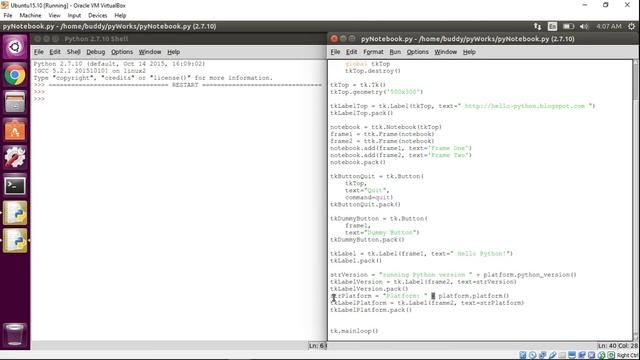The image size is (640, 360).
Task: Click the 'Ln: 40 Col: 28' editor status
Action: [x=617, y=346]
